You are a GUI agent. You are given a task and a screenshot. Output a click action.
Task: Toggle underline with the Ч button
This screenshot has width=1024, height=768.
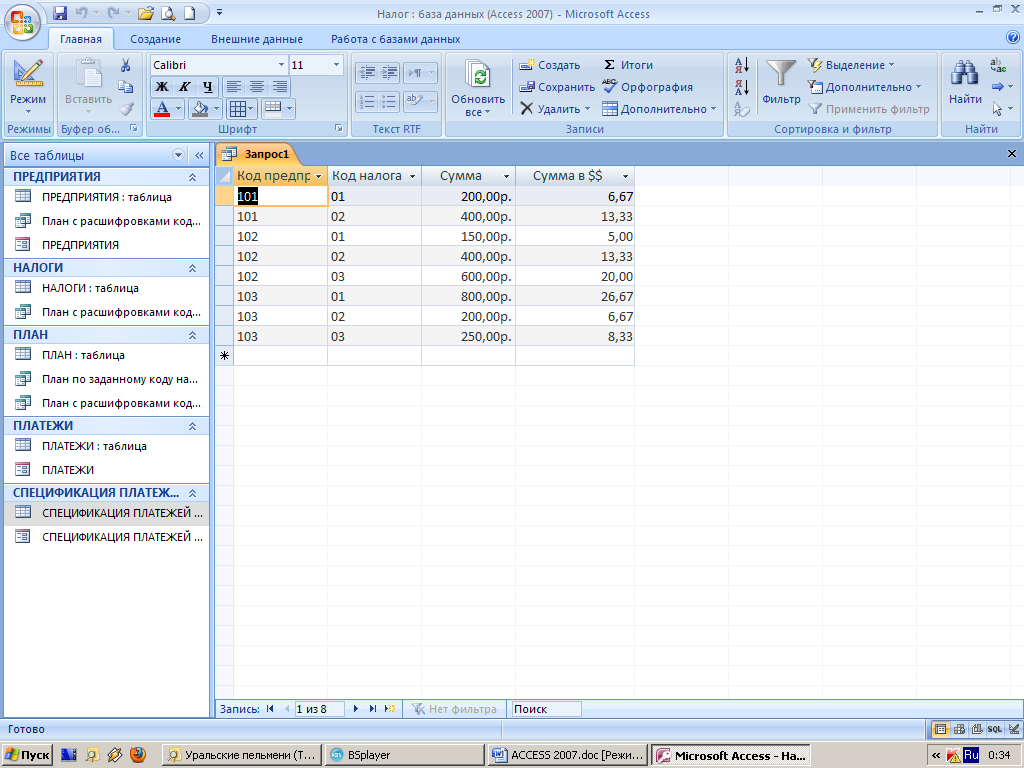207,86
